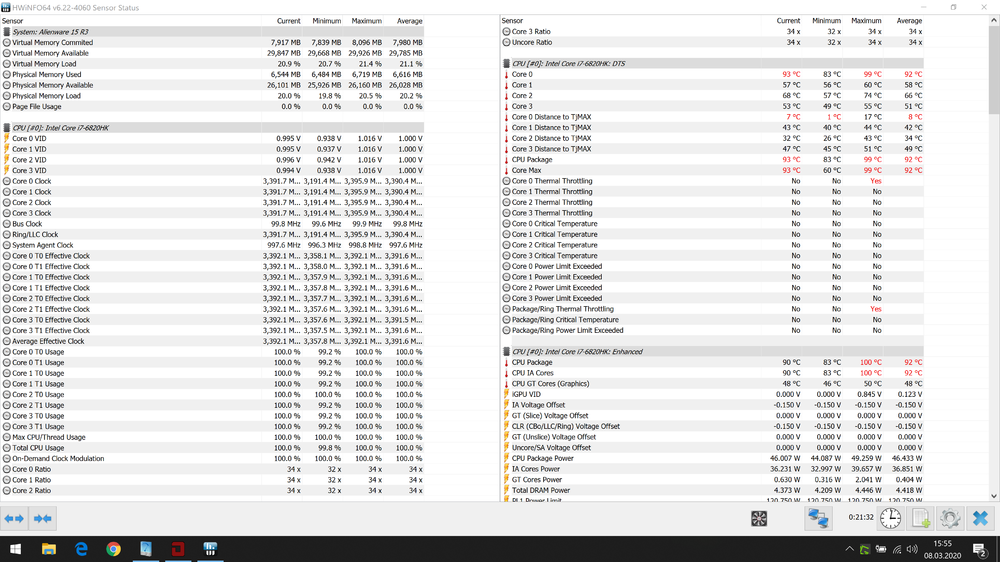Click the HWiNFO64 taskbar icon
The height and width of the screenshot is (562, 1000).
211,549
